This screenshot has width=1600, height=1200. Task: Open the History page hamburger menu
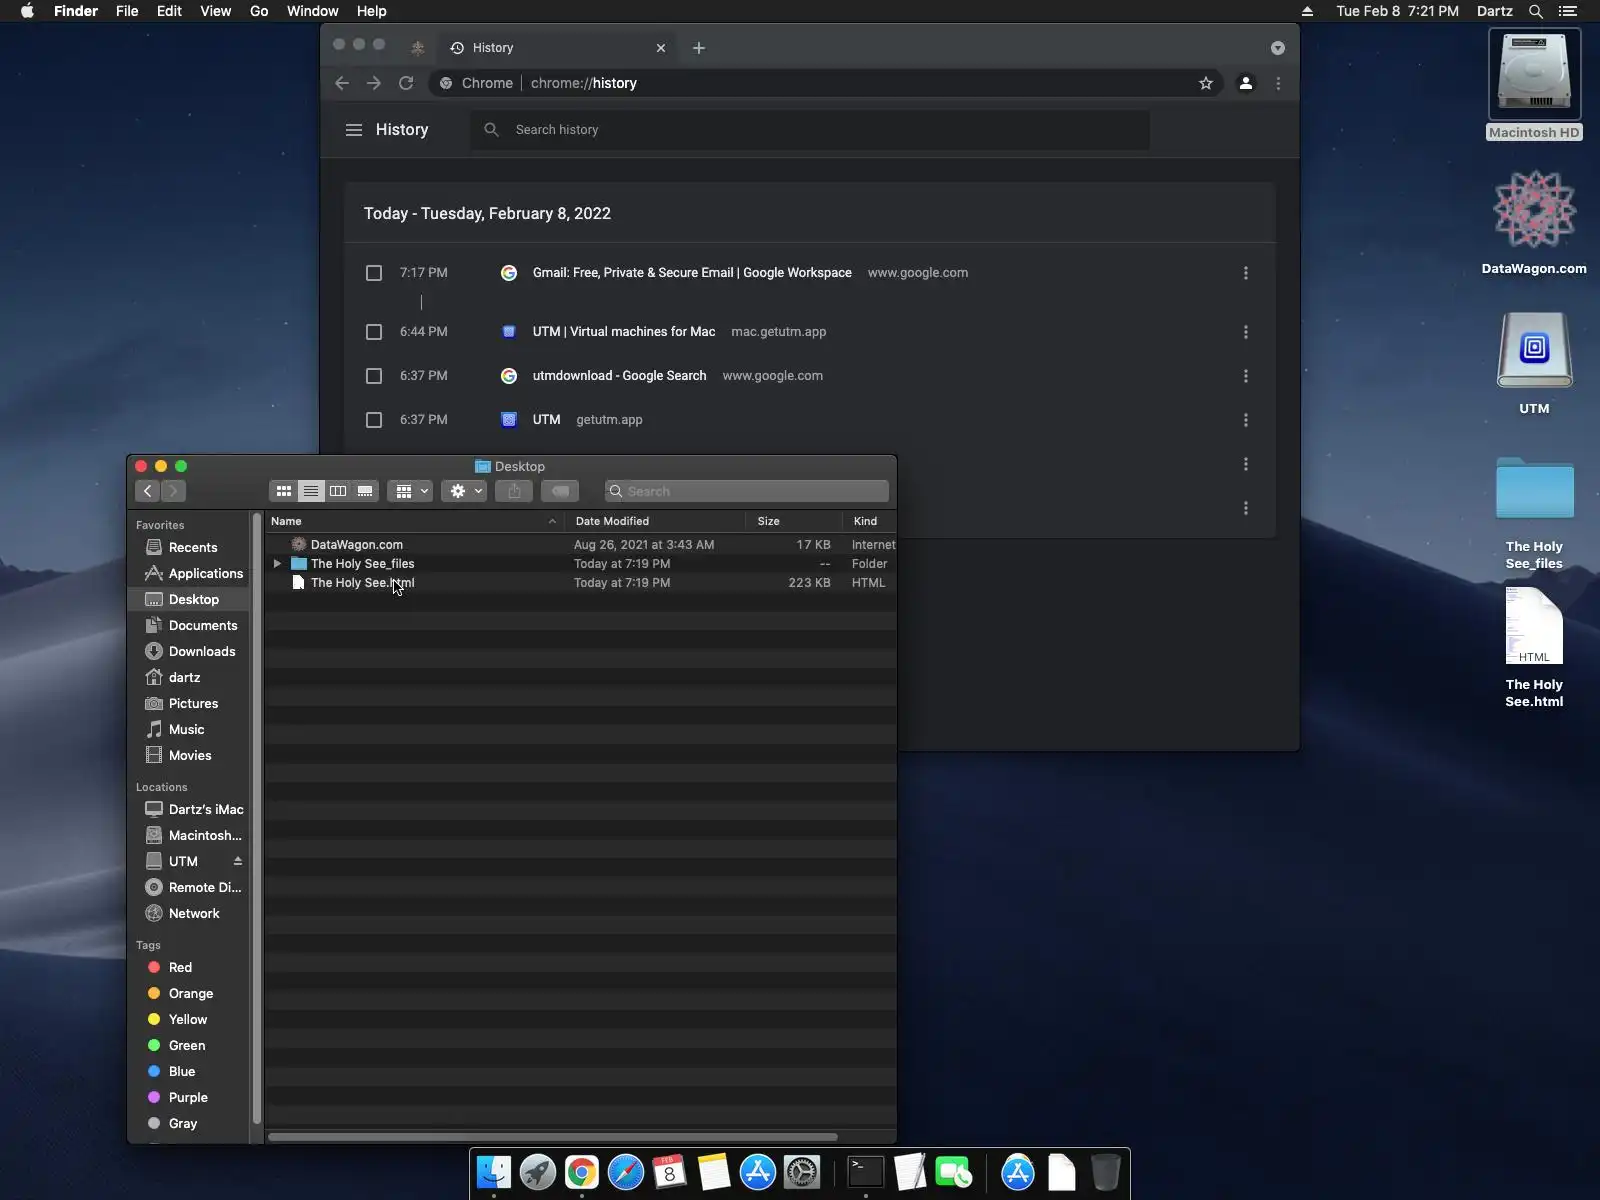(354, 130)
